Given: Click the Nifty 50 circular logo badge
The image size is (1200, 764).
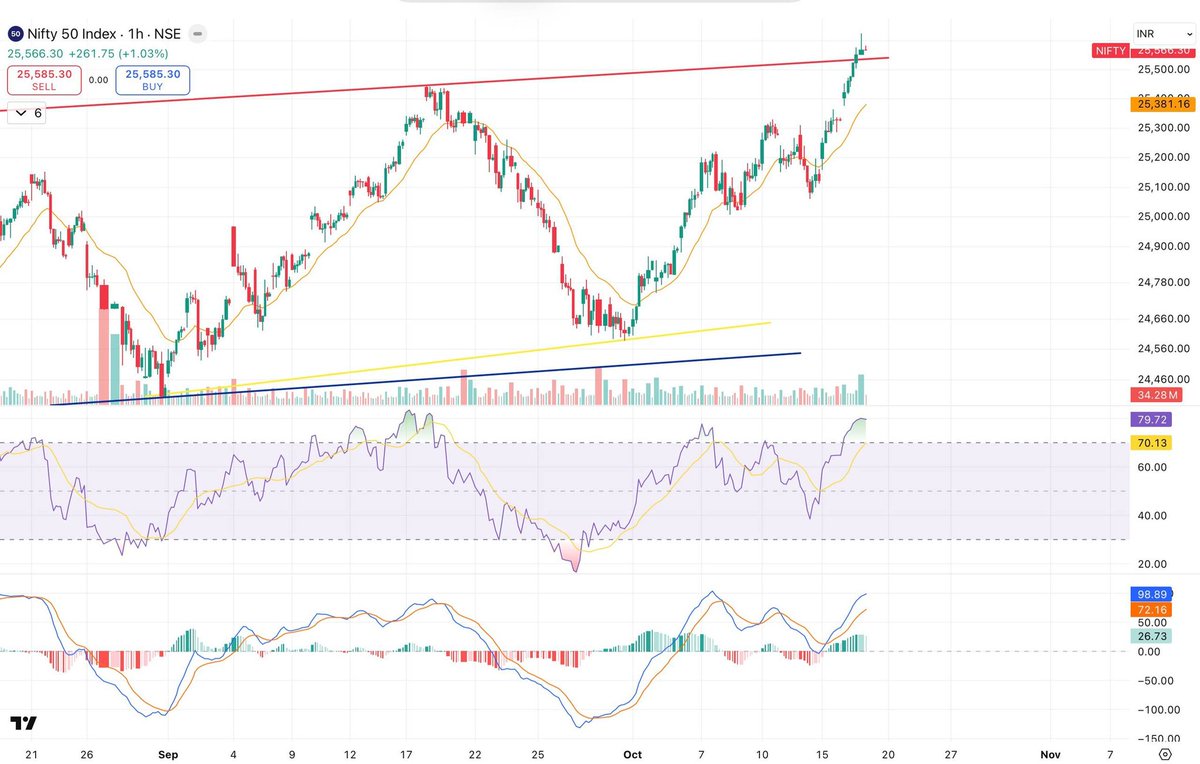Looking at the screenshot, I should click(14, 33).
